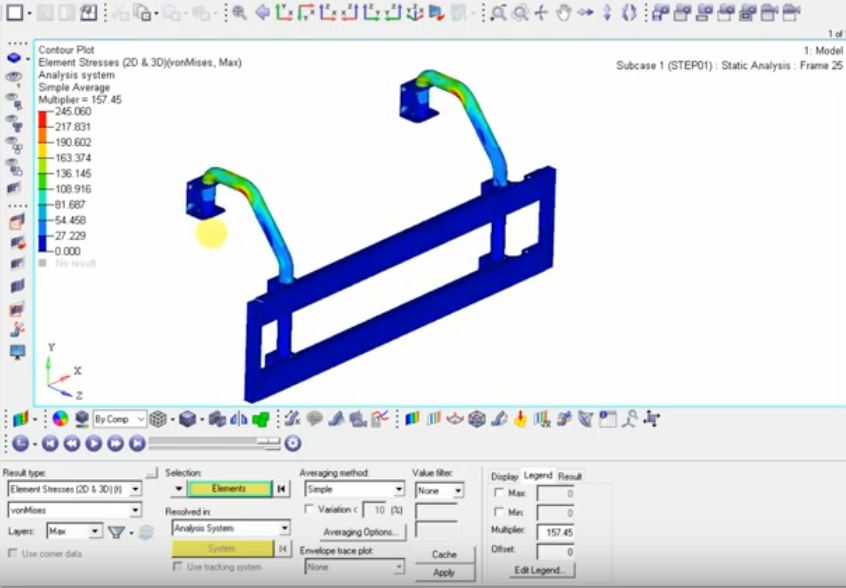Toggle the Variation checkbox
Screen dimensions: 846x588
tap(309, 509)
